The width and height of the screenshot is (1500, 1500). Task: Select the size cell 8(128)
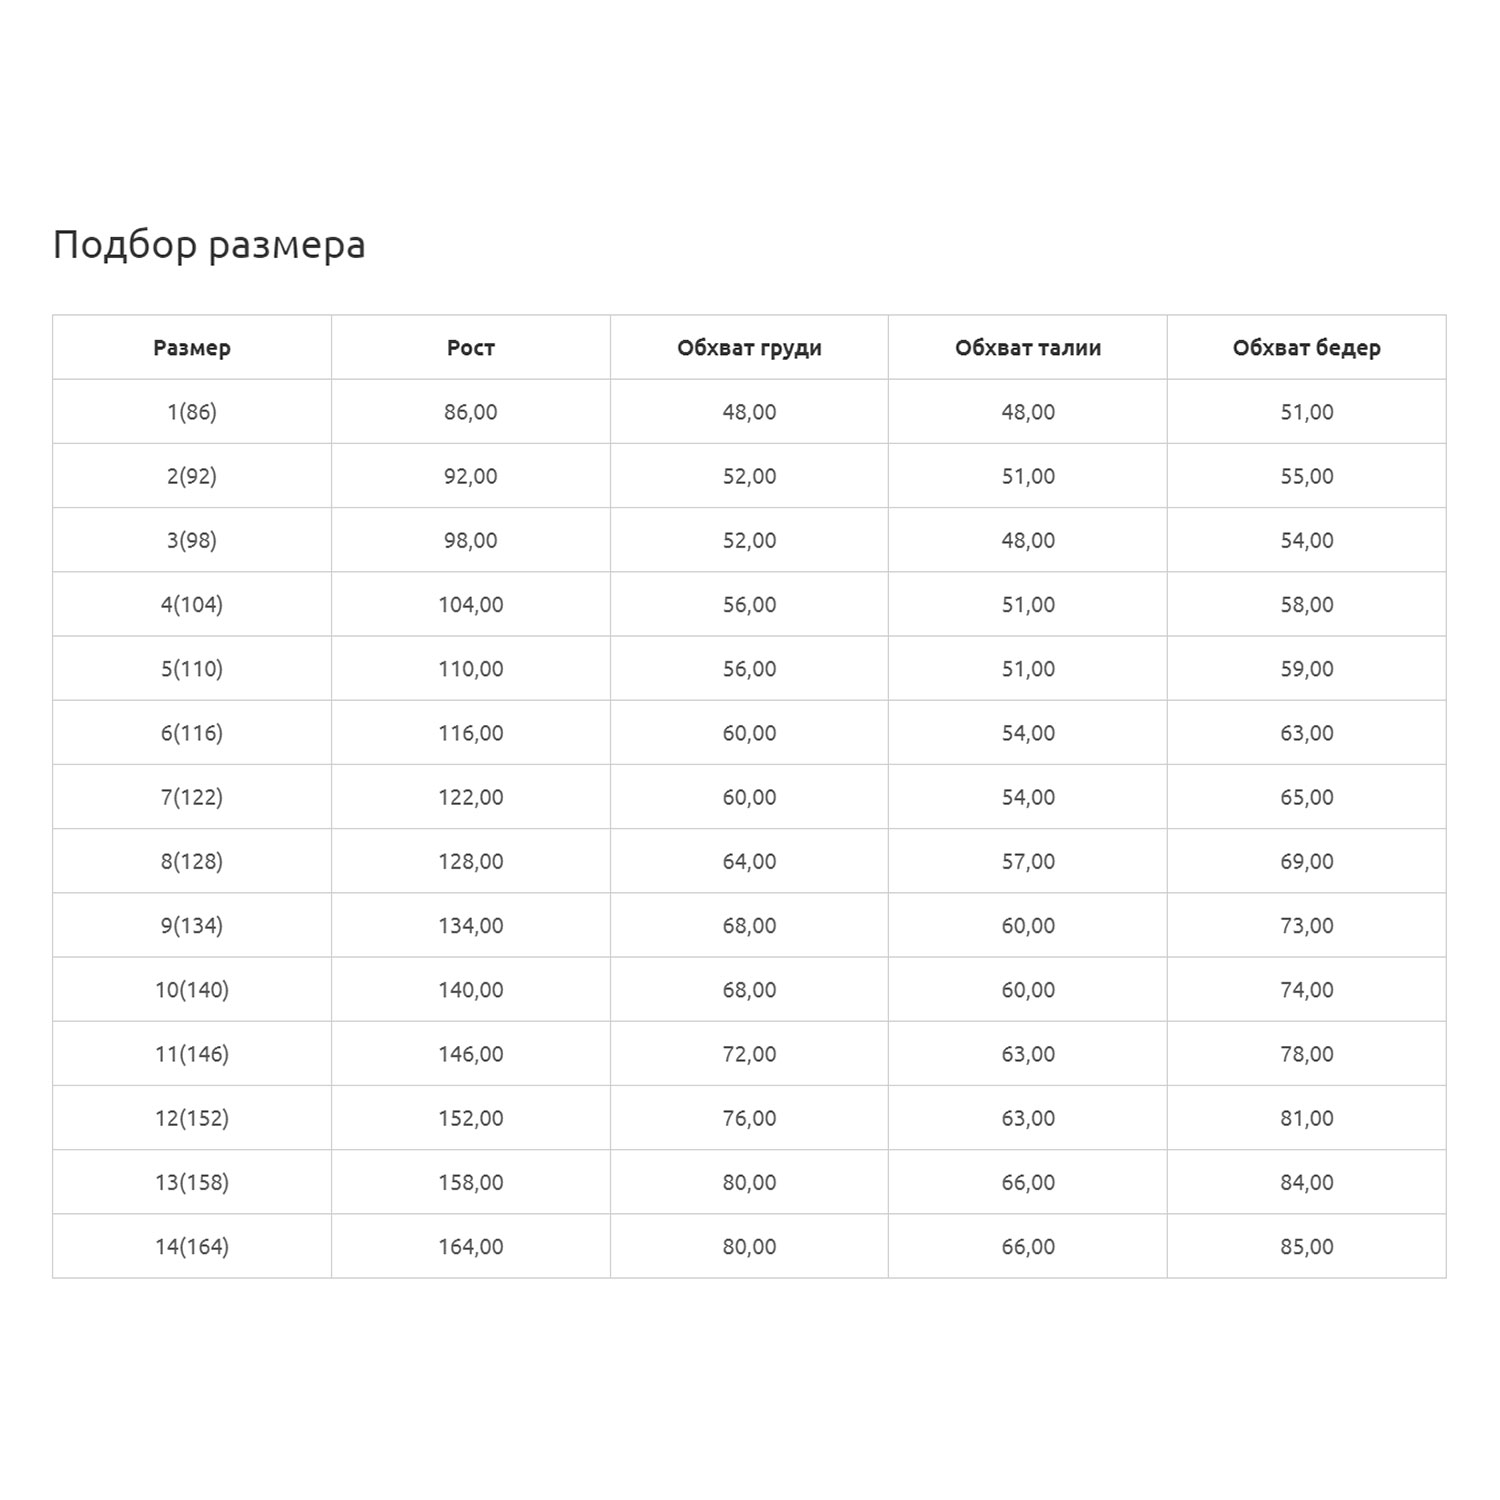(x=192, y=861)
